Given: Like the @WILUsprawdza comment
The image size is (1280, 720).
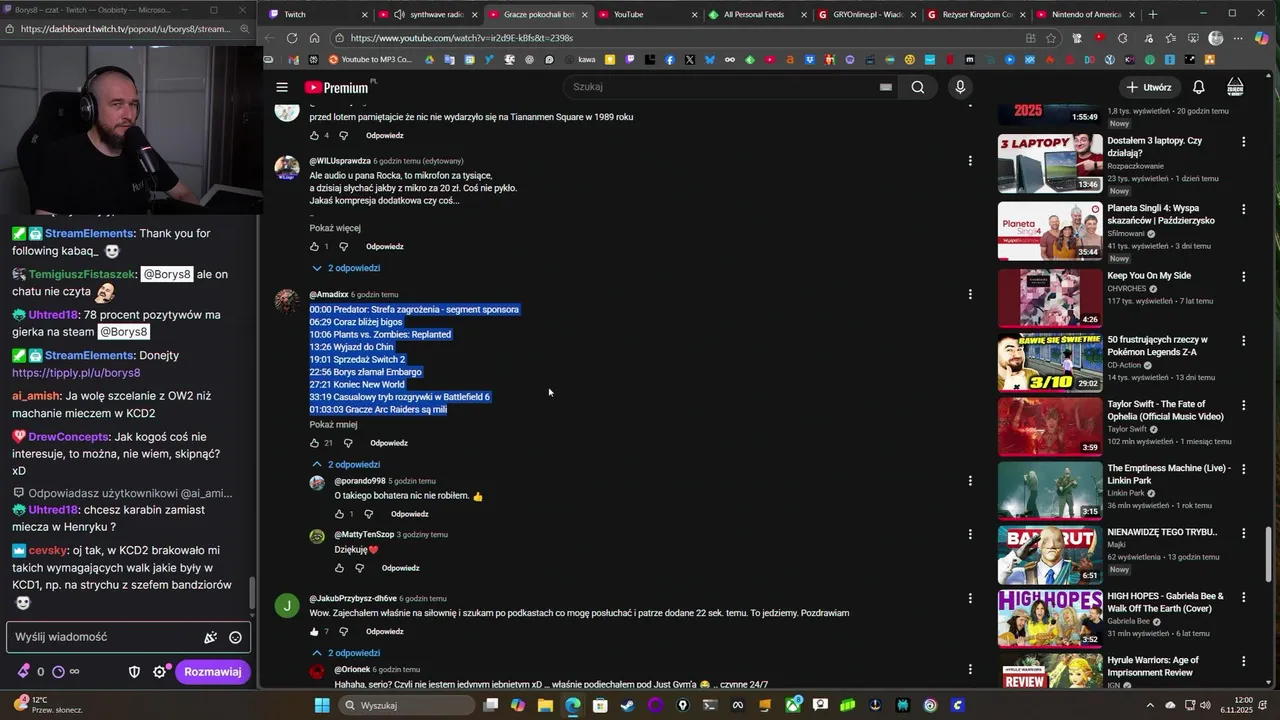Looking at the screenshot, I should [314, 246].
